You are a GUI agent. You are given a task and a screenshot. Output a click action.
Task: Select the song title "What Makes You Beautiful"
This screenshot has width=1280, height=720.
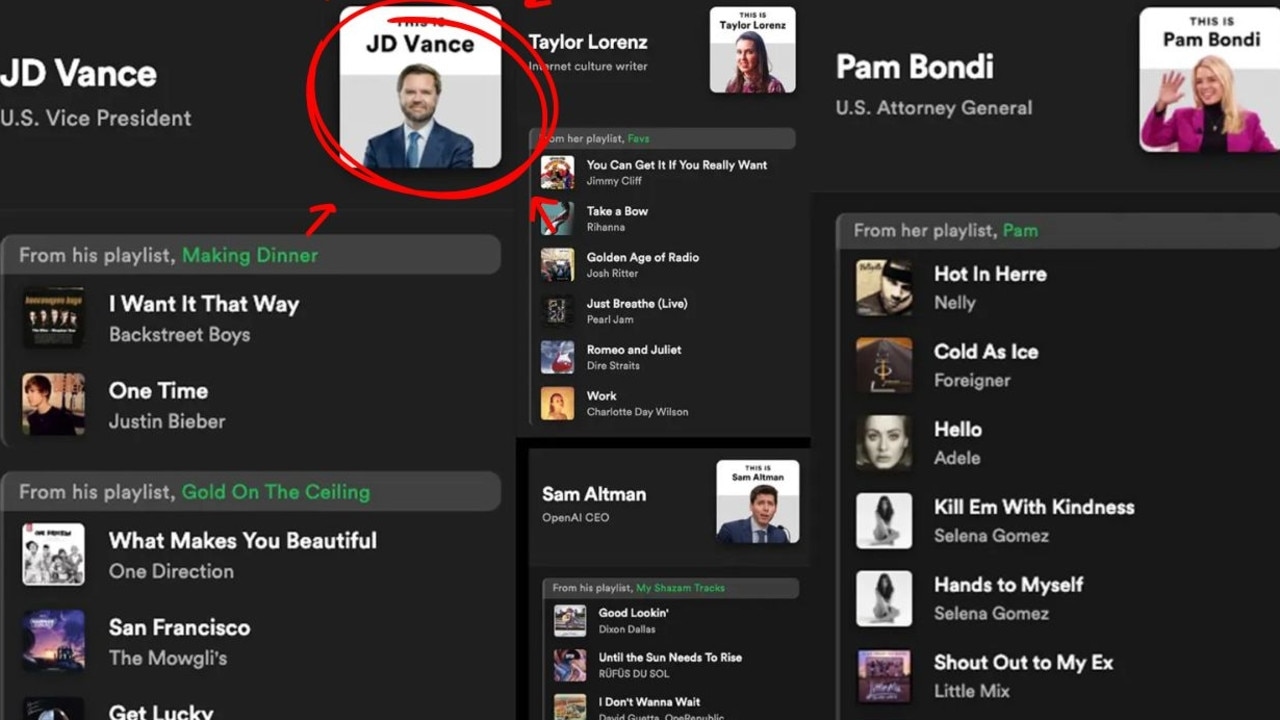pyautogui.click(x=243, y=541)
